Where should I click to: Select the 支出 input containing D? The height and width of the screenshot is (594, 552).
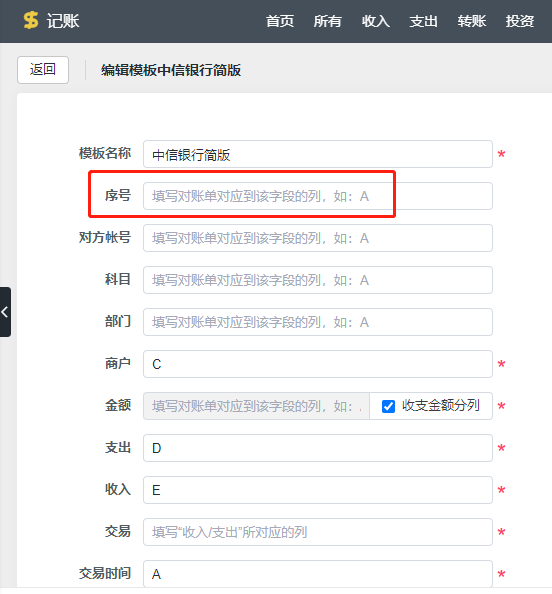(x=318, y=448)
